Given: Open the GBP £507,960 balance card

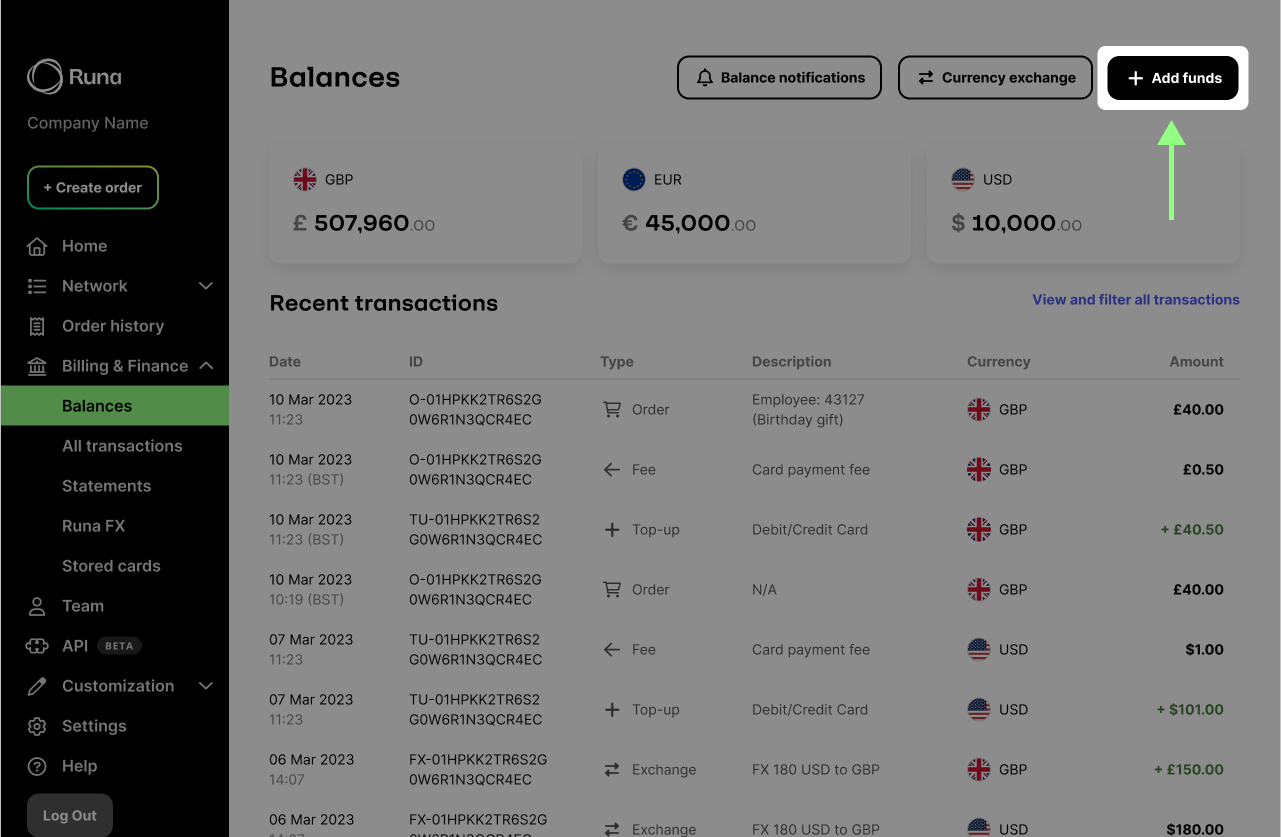Looking at the screenshot, I should pos(426,204).
